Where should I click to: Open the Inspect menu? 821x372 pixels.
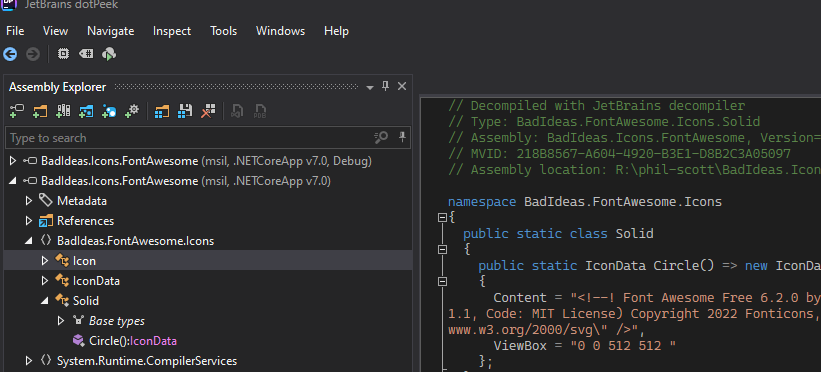(x=172, y=31)
